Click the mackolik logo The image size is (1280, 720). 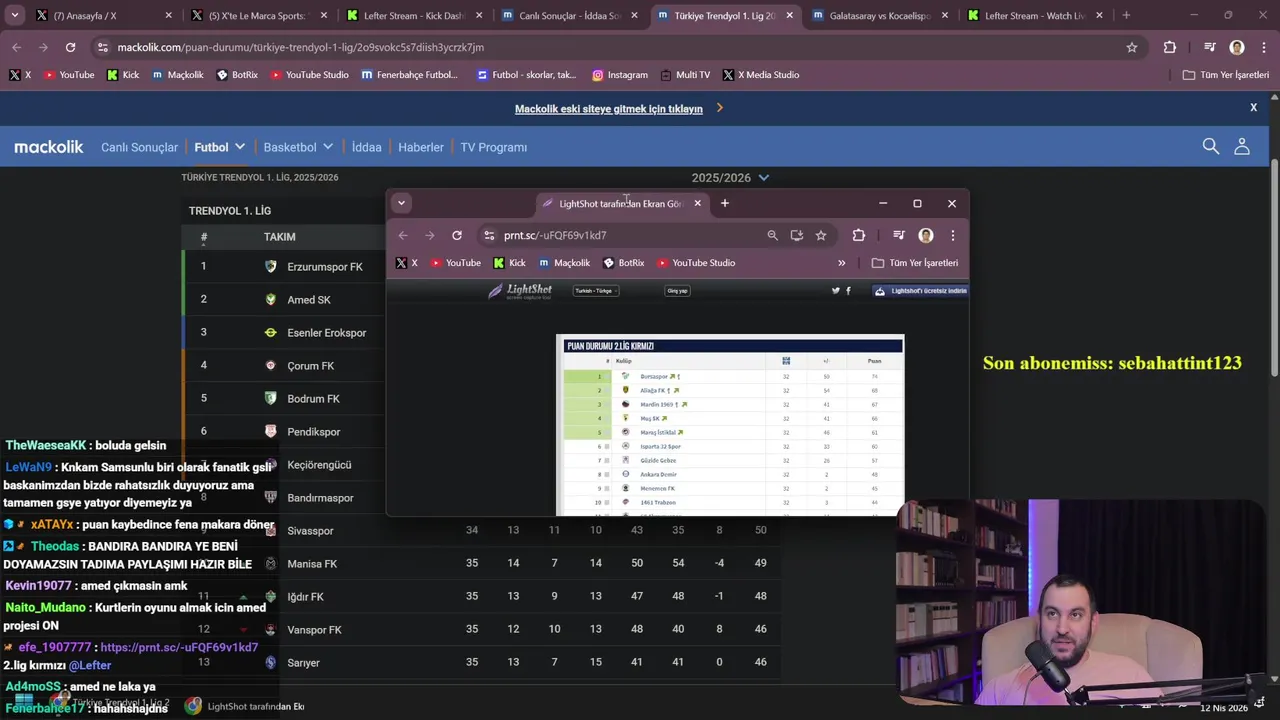point(49,147)
